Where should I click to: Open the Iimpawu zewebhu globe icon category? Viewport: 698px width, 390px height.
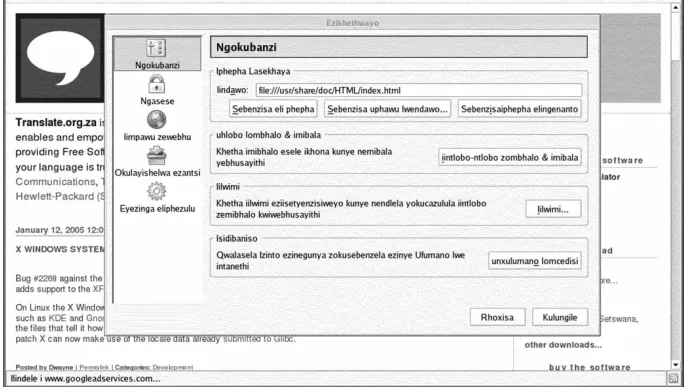(x=157, y=120)
